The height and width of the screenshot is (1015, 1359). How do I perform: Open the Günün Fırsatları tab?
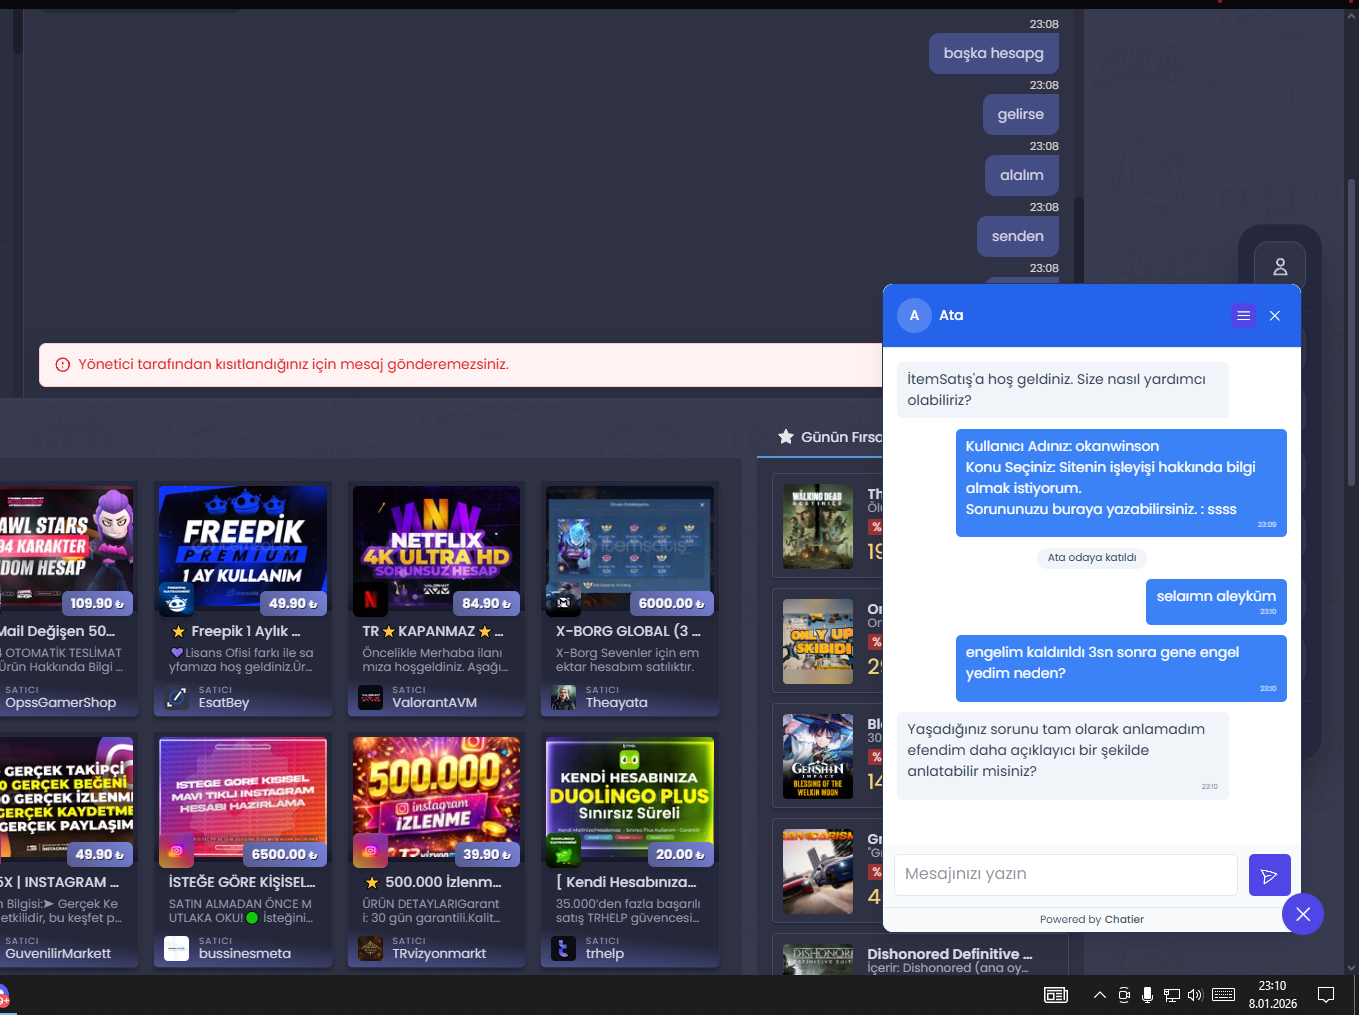coord(831,437)
